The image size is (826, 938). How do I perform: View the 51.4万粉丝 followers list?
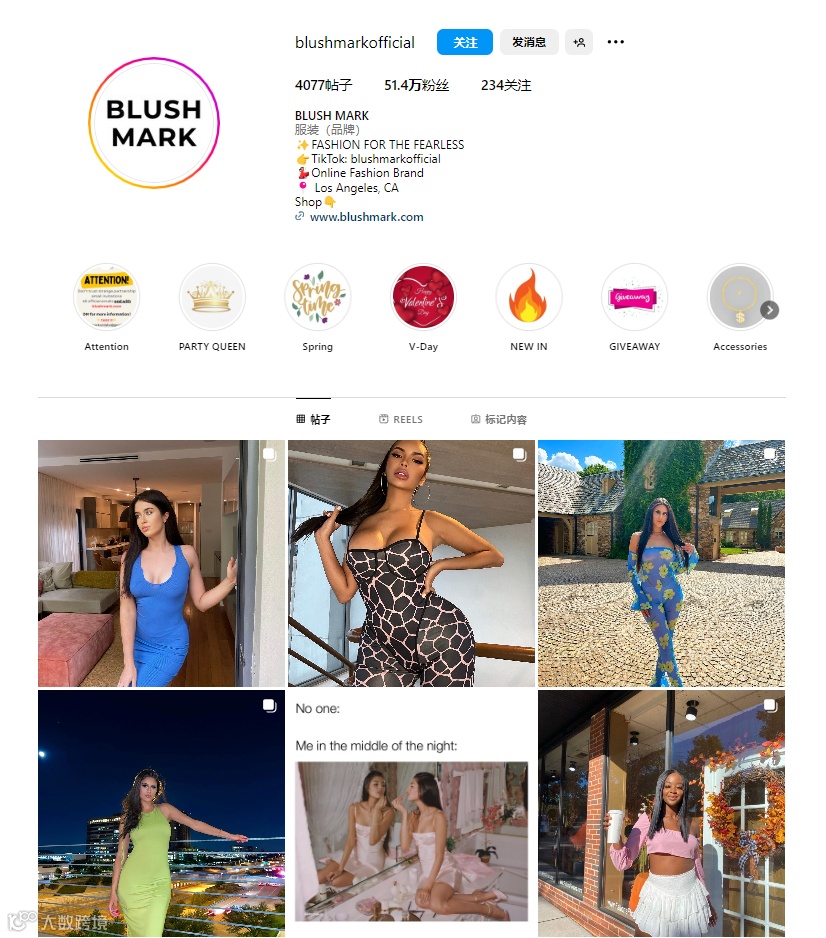(416, 85)
